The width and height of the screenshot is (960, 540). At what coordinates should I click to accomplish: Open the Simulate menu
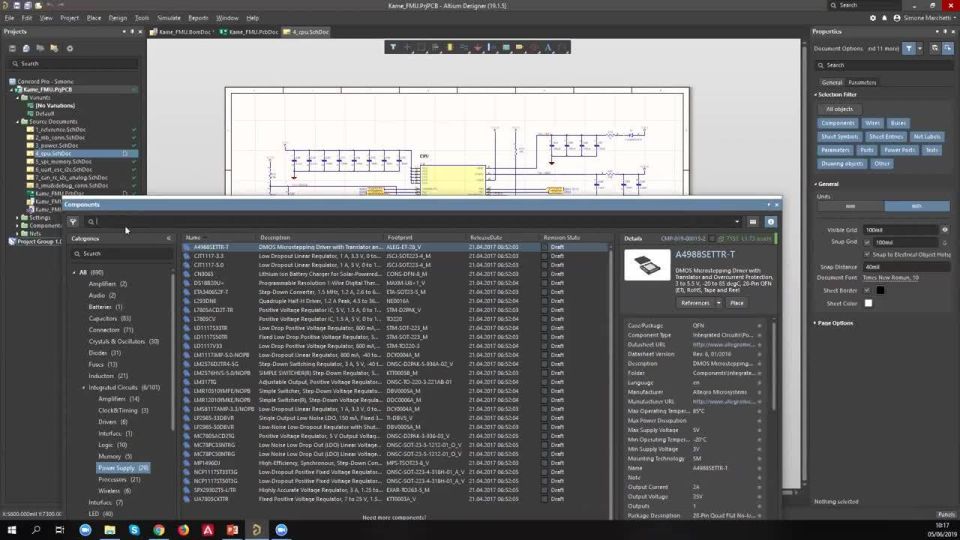click(x=168, y=18)
